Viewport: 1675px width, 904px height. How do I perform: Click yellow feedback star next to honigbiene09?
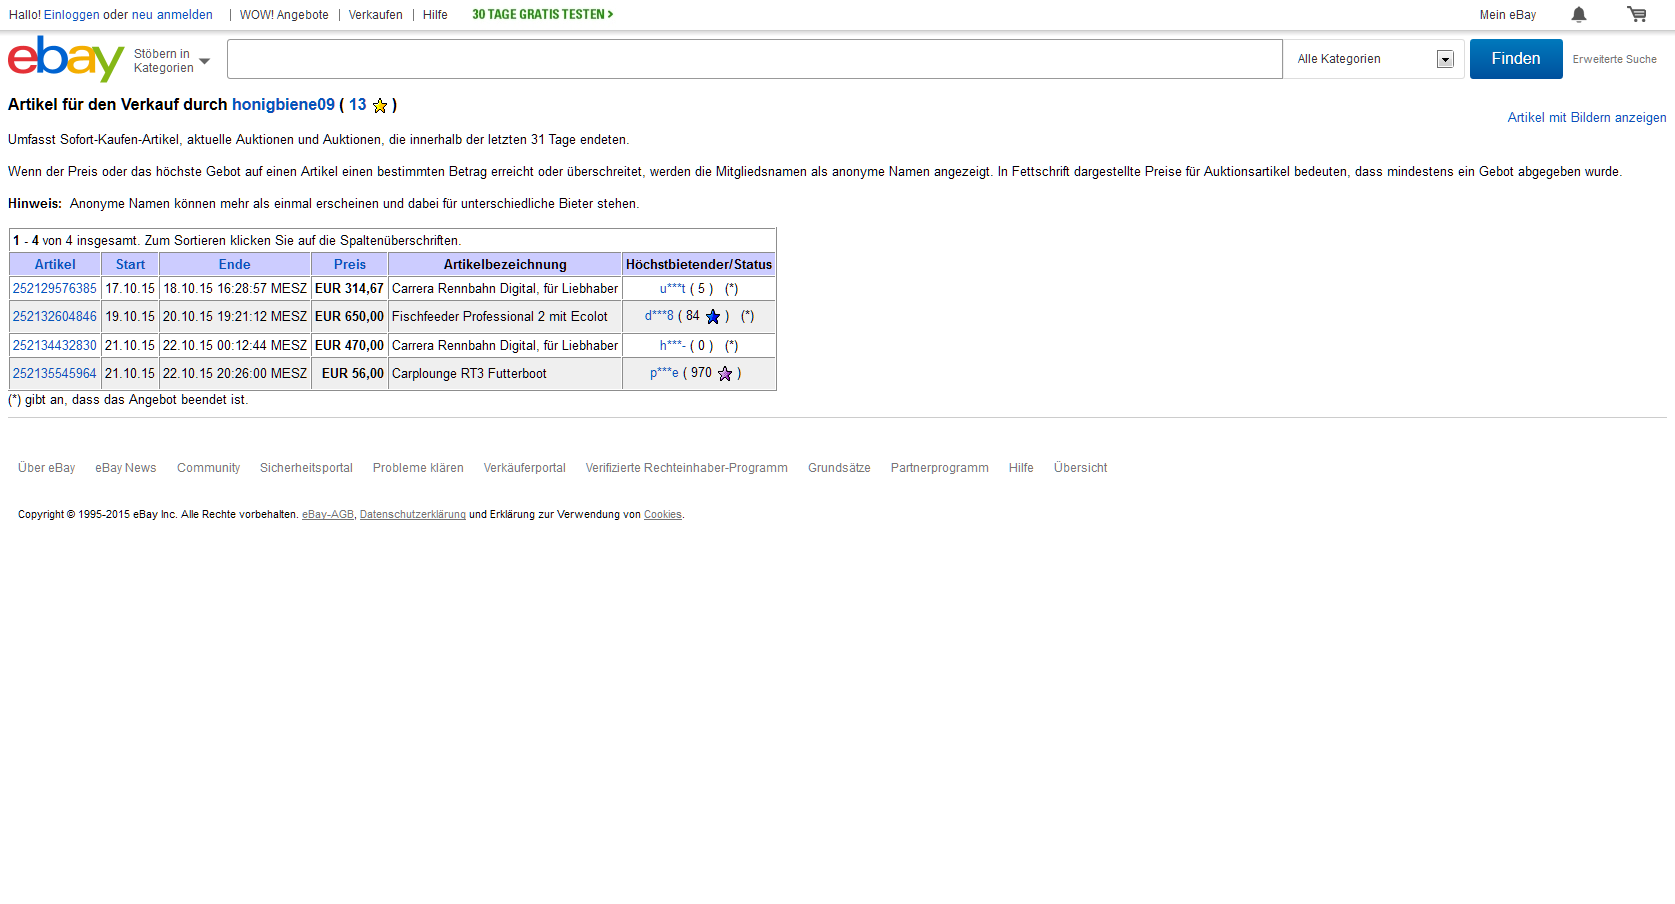coord(380,106)
